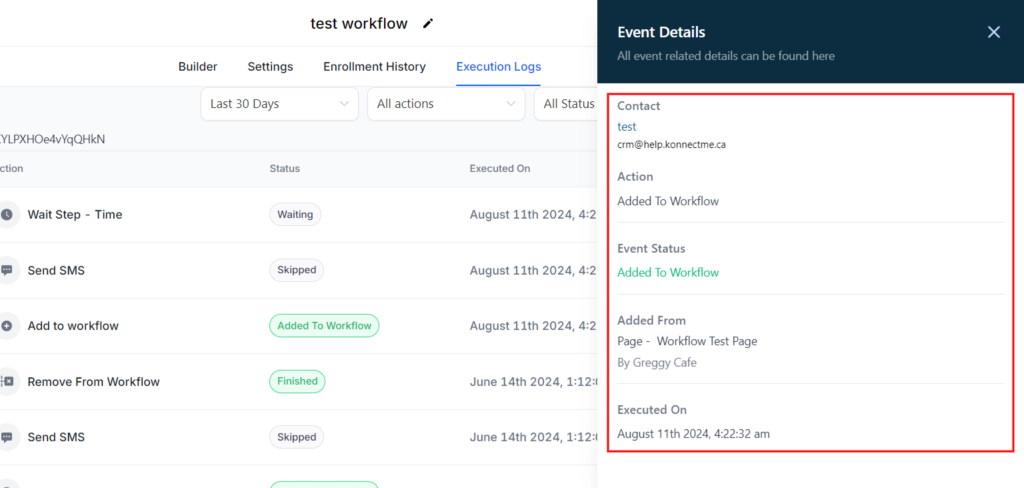Open the All Status filter dropdown
The width and height of the screenshot is (1024, 488).
pyautogui.click(x=566, y=104)
